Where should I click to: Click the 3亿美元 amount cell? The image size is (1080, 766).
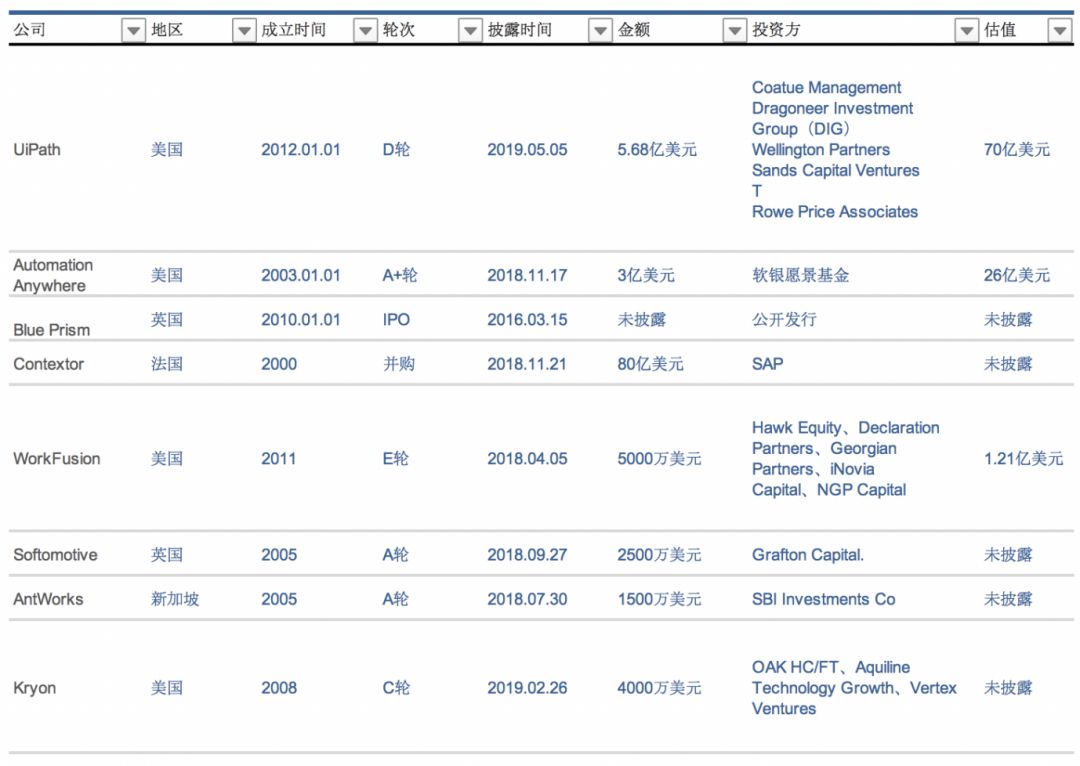point(646,275)
